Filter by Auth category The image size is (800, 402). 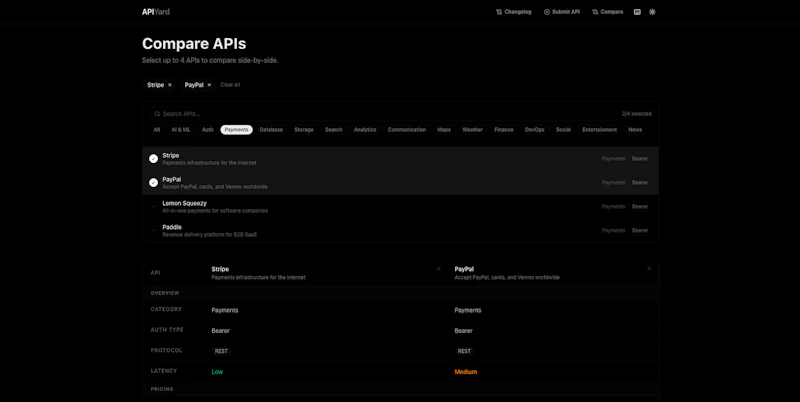(x=208, y=130)
